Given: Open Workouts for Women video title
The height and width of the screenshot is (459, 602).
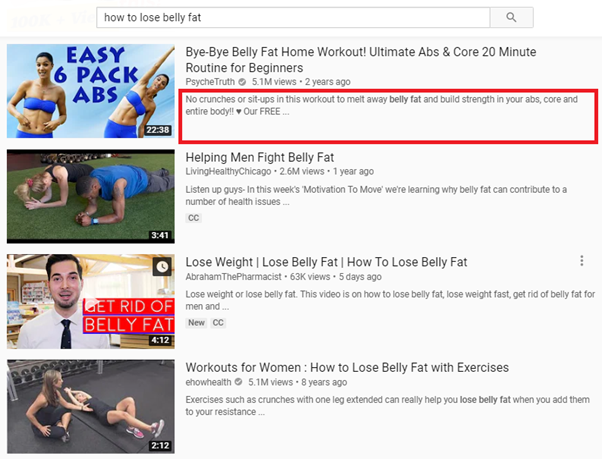Looking at the screenshot, I should 347,368.
